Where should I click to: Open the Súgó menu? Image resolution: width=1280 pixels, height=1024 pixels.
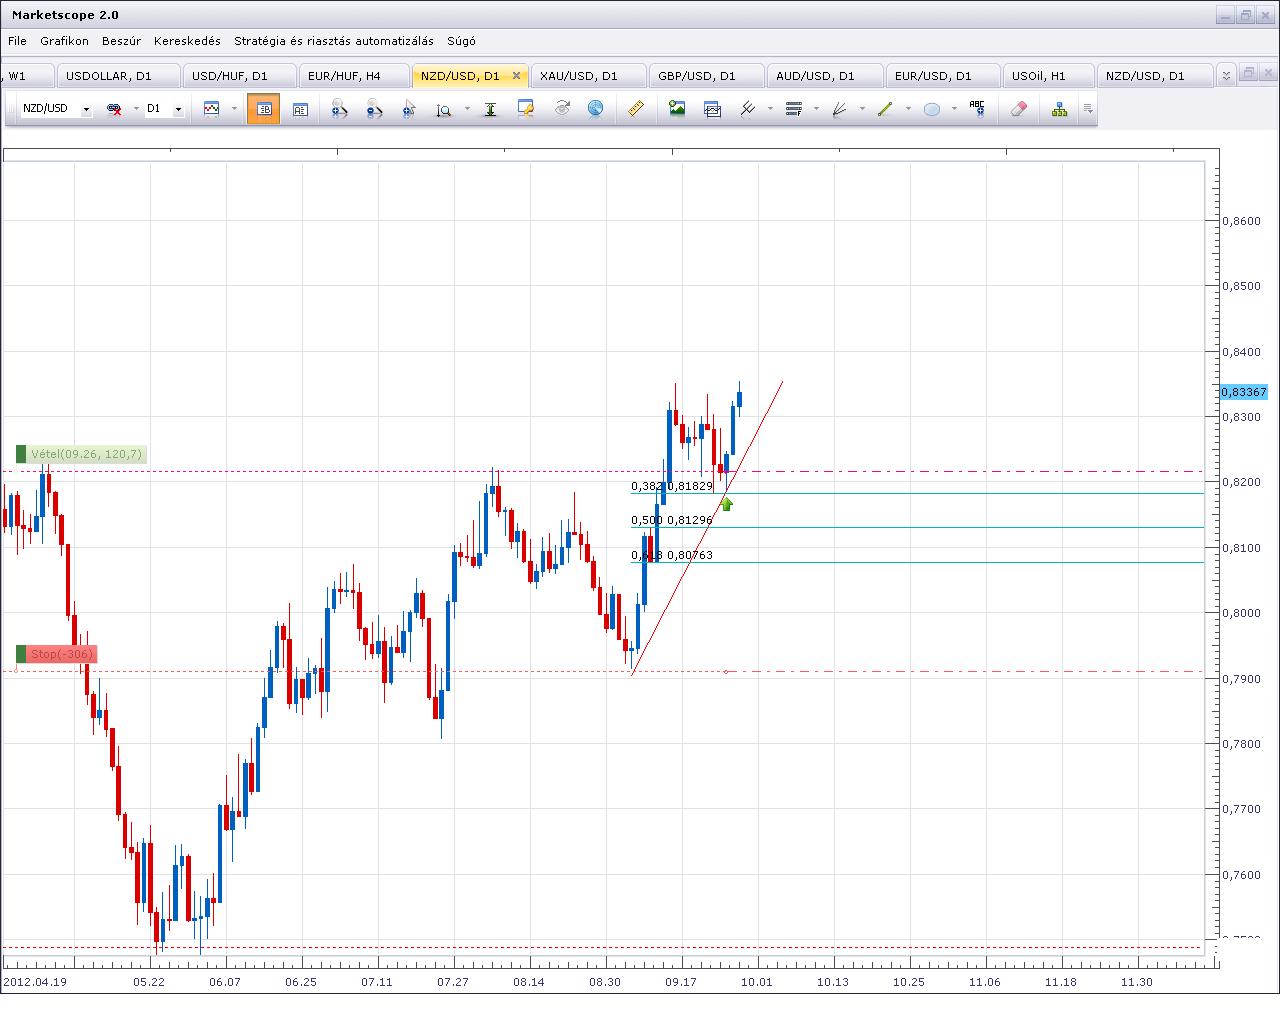click(461, 41)
